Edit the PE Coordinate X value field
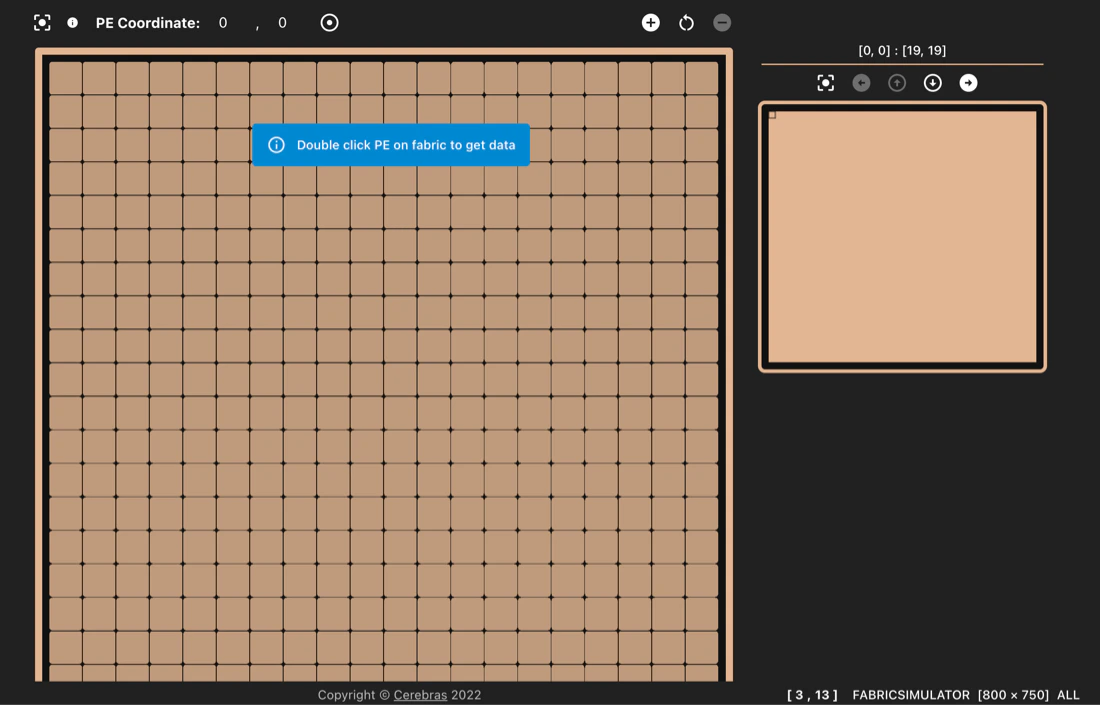The width and height of the screenshot is (1100, 708). coord(223,23)
